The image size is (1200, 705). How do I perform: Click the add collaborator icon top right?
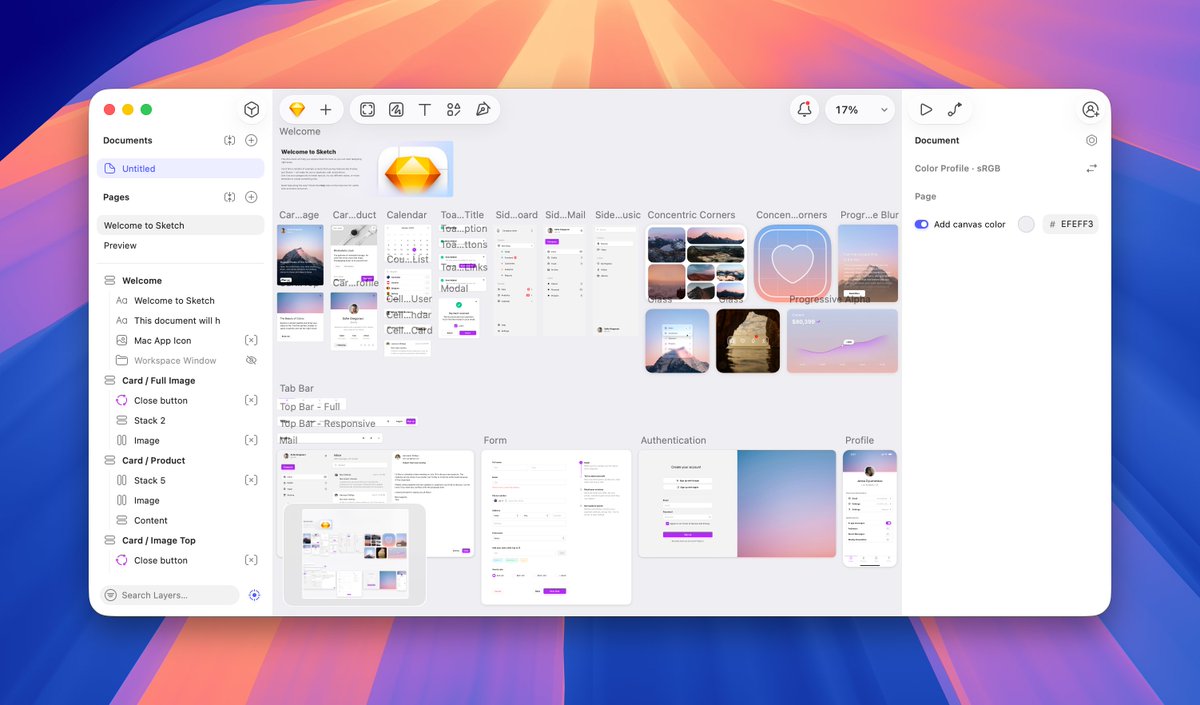pos(1090,109)
